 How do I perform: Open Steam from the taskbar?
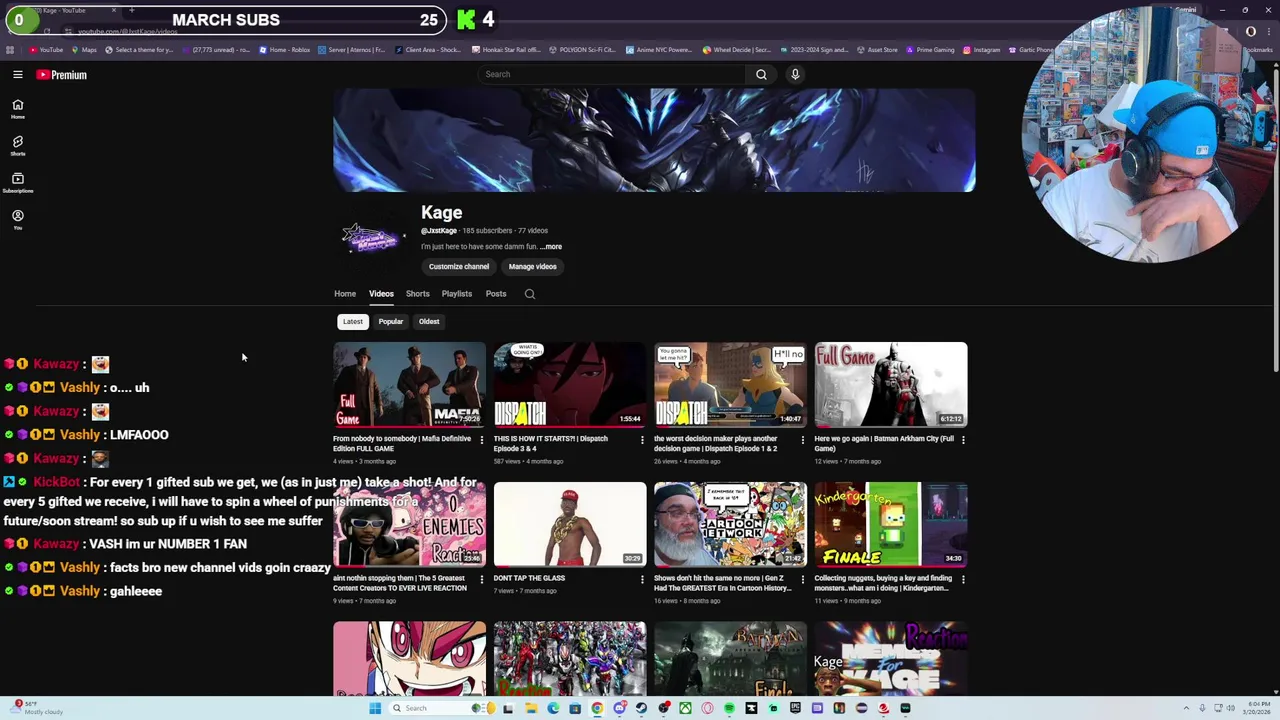pyautogui.click(x=641, y=708)
